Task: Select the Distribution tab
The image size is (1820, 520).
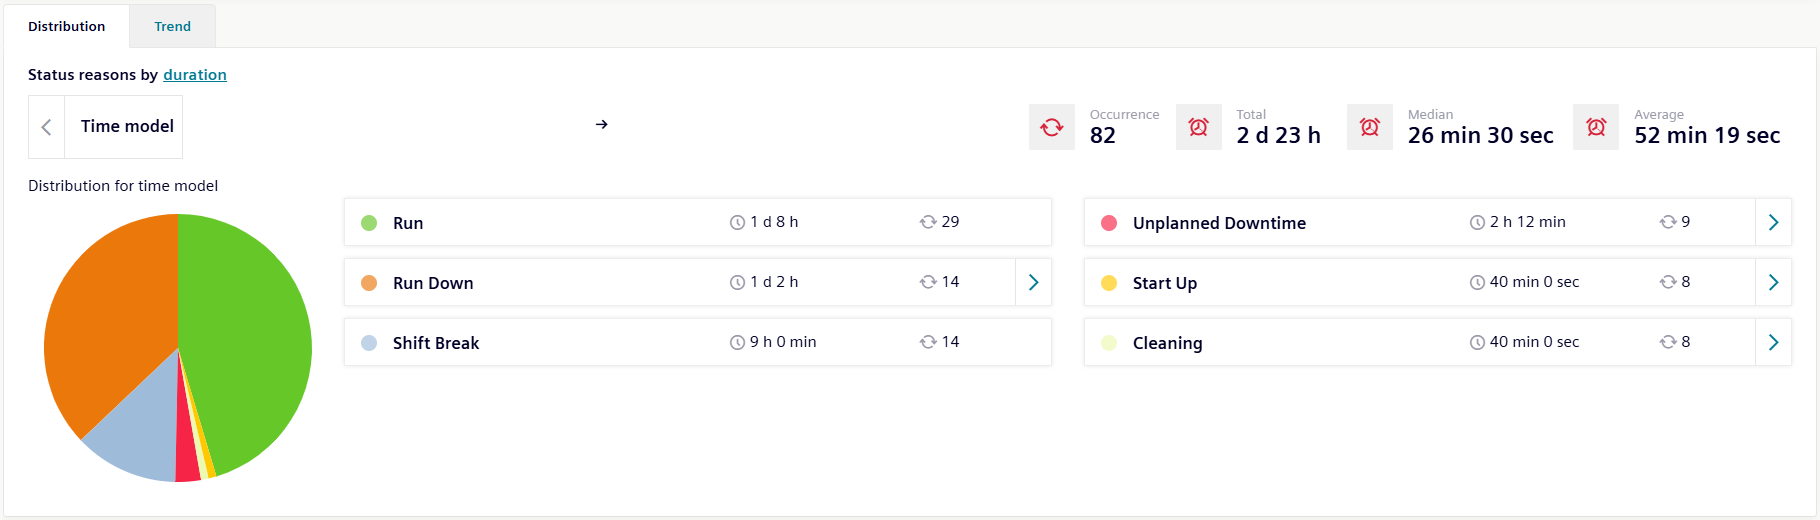Action: point(66,26)
